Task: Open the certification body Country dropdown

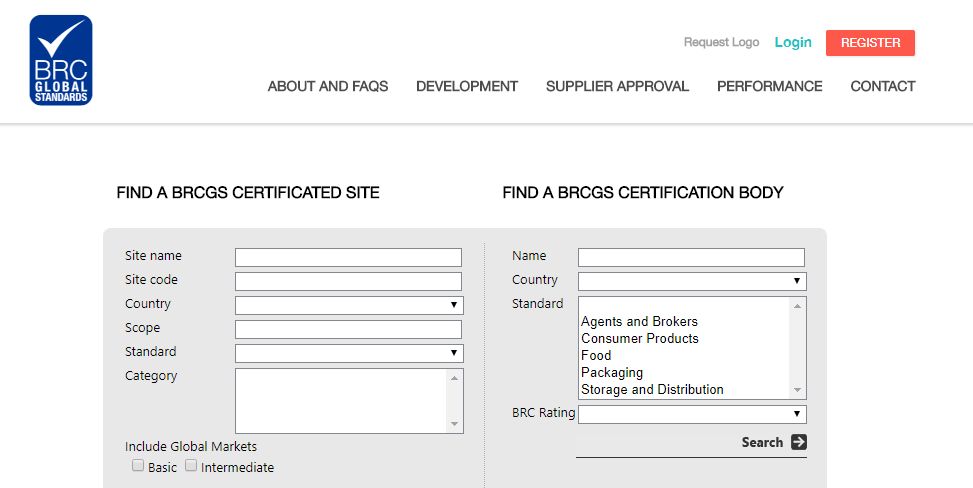Action: 692,281
